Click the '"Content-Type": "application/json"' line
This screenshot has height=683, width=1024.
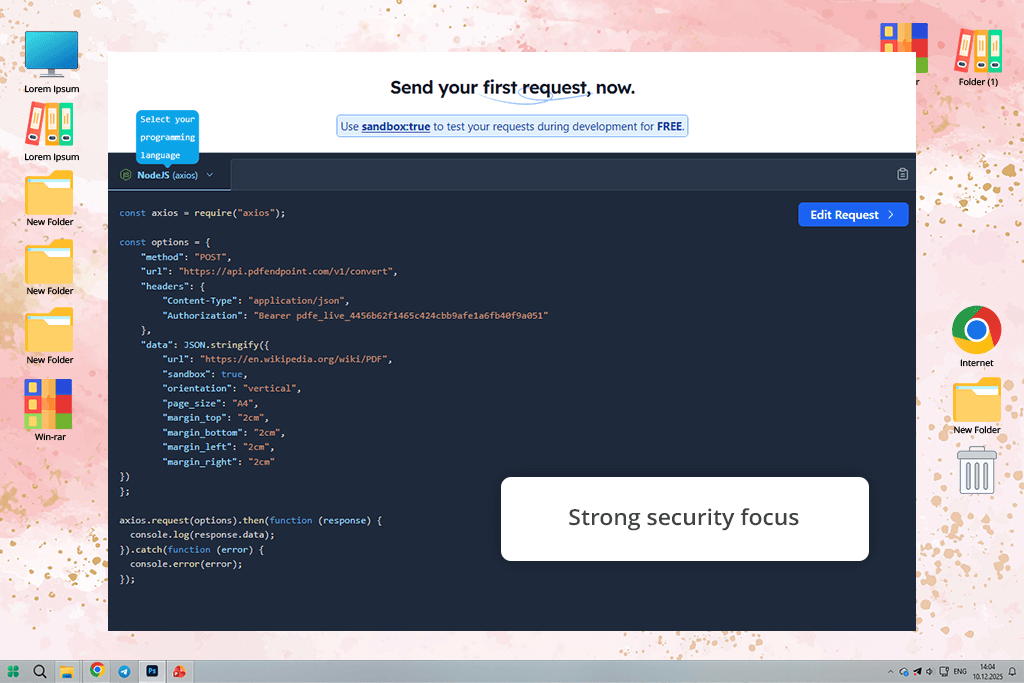click(x=255, y=301)
